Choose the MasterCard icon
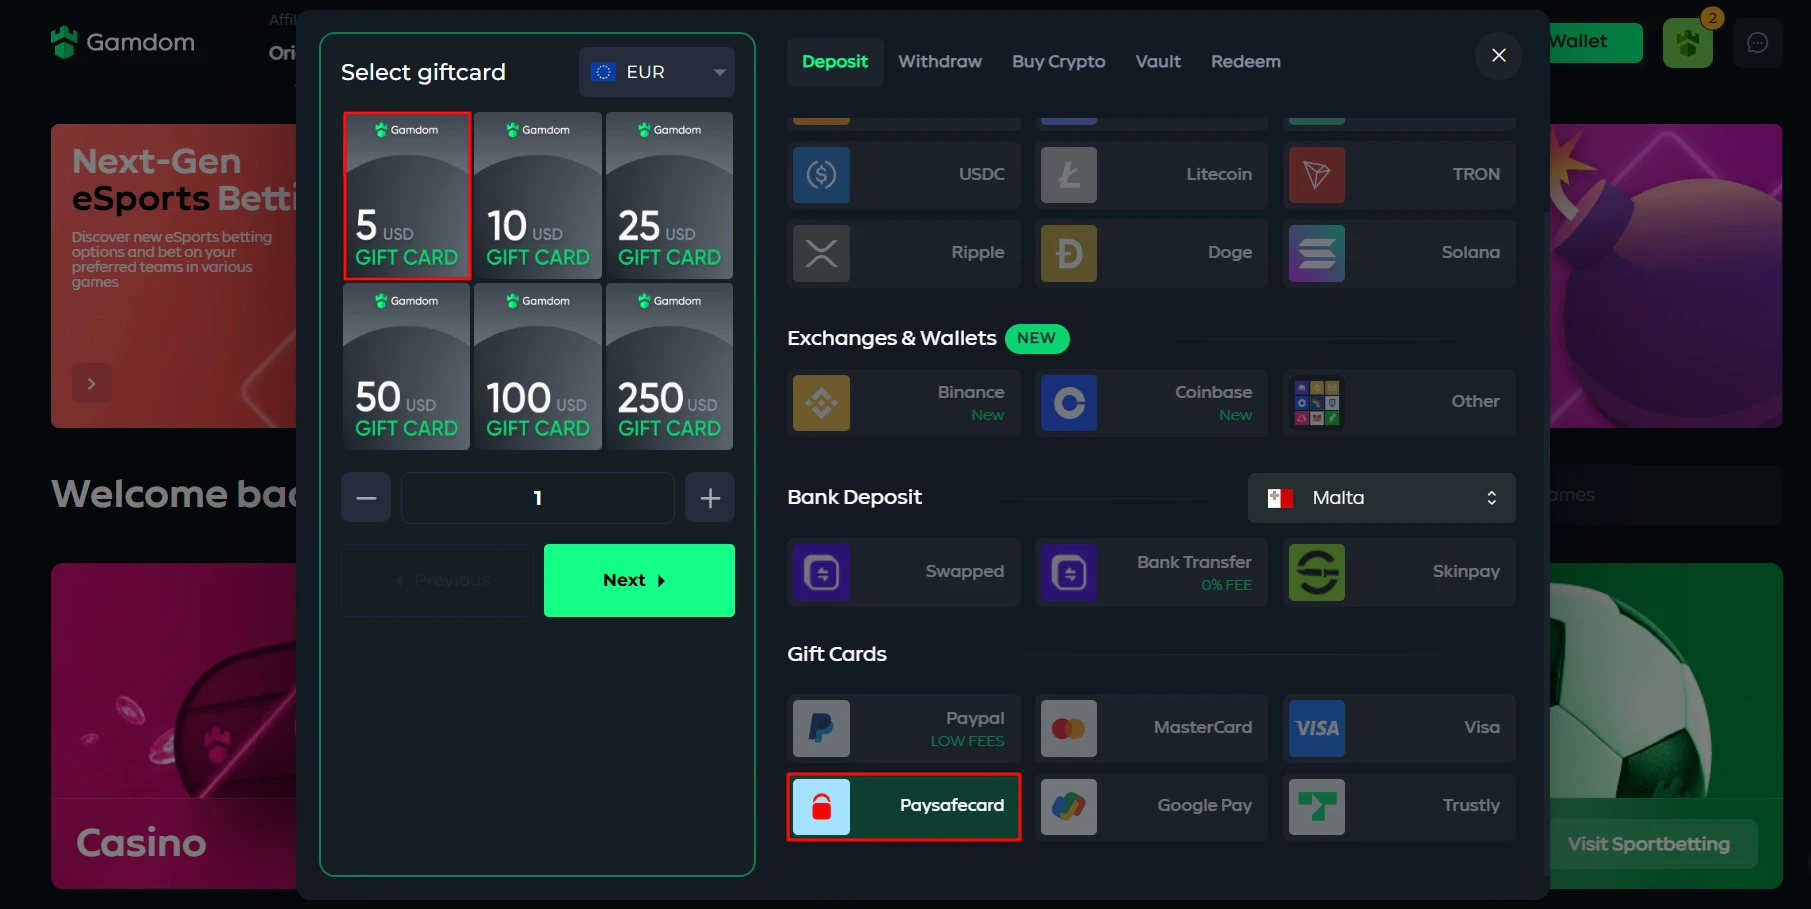The height and width of the screenshot is (909, 1811). (1069, 728)
